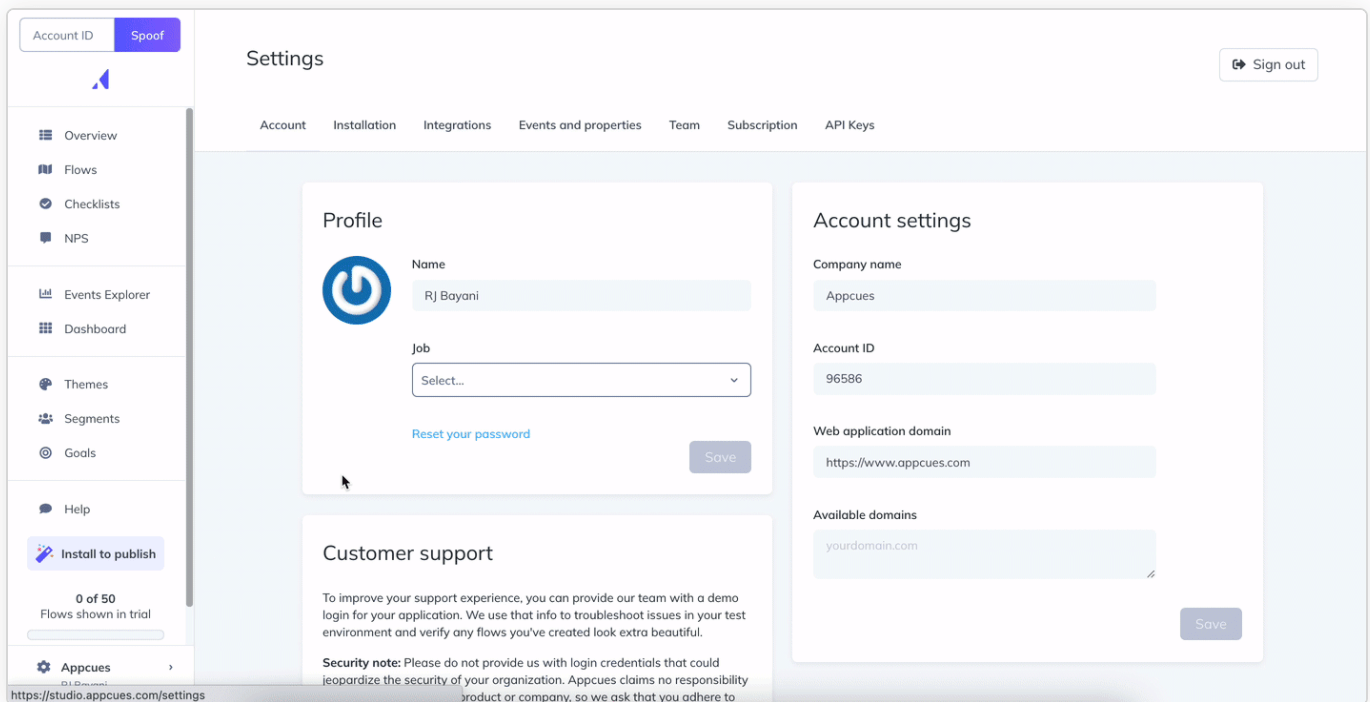Click the magic wand icon in Install to publish

point(44,554)
